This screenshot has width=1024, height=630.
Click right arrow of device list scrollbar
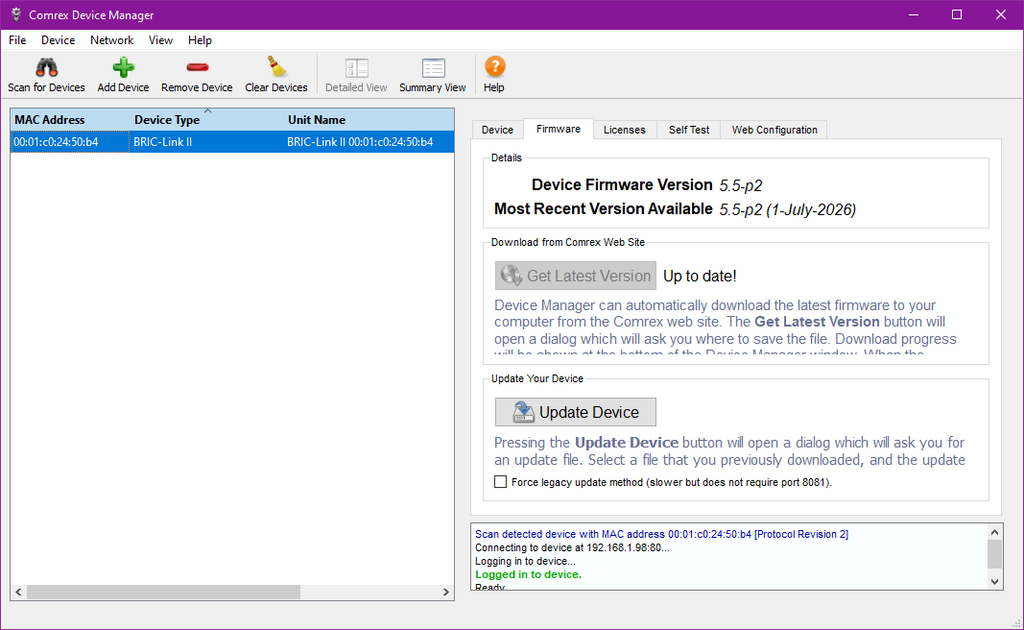click(x=446, y=591)
